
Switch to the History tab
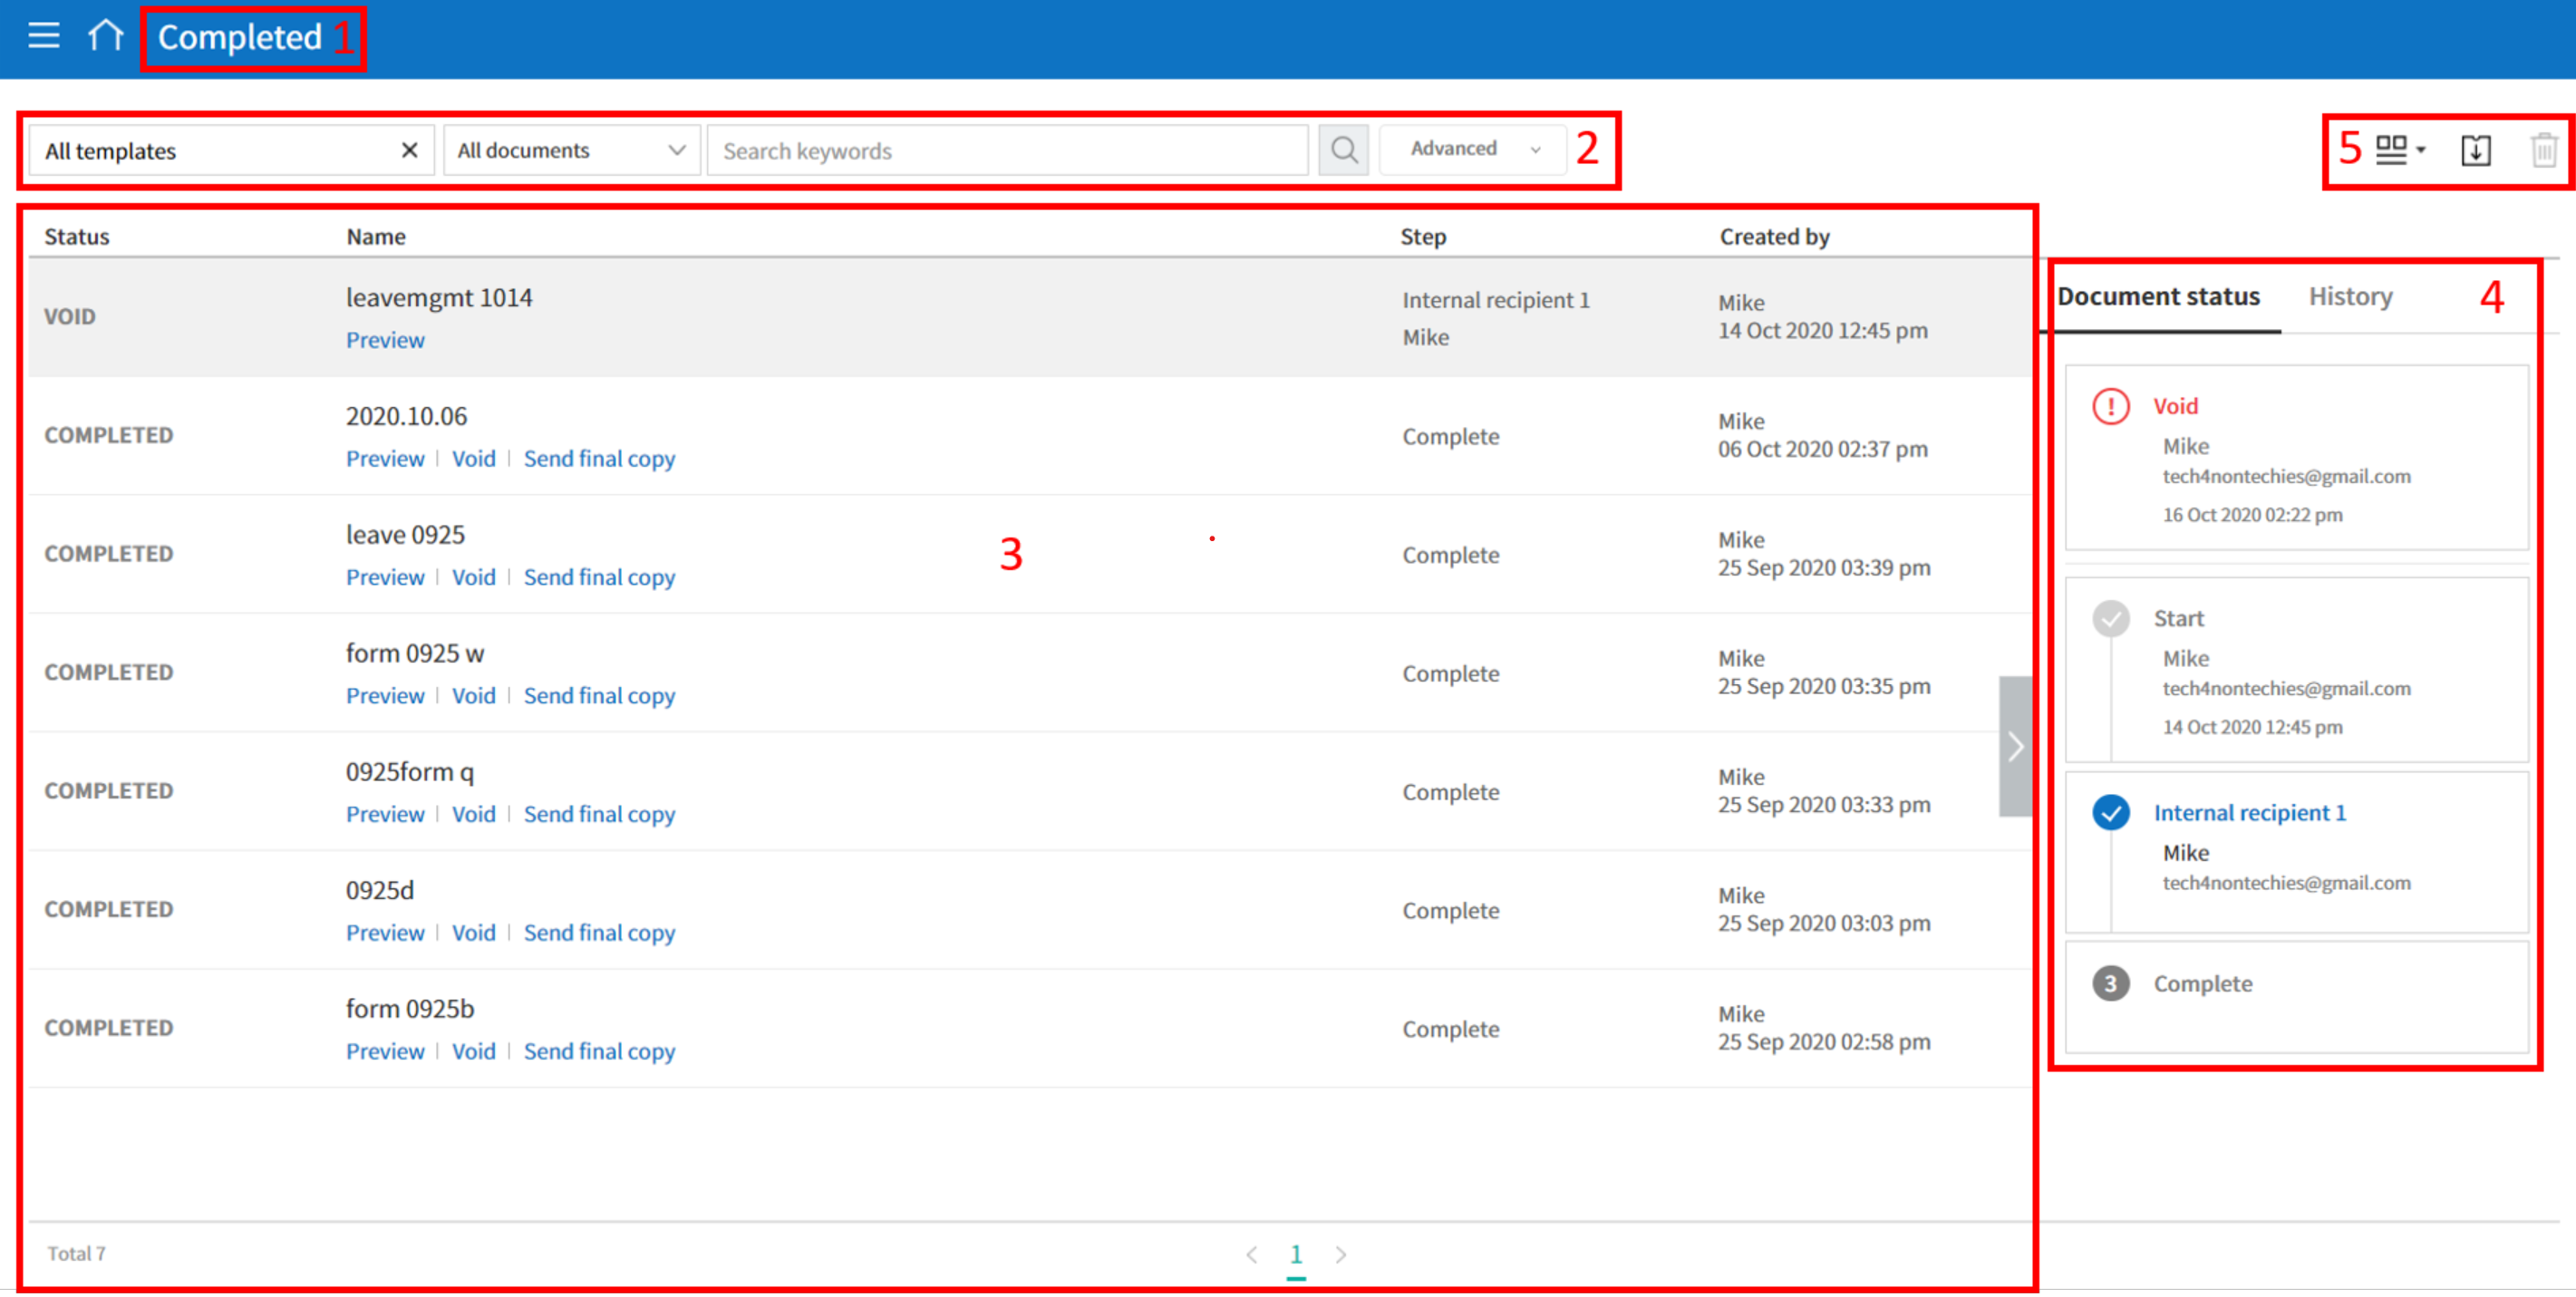coord(2350,296)
